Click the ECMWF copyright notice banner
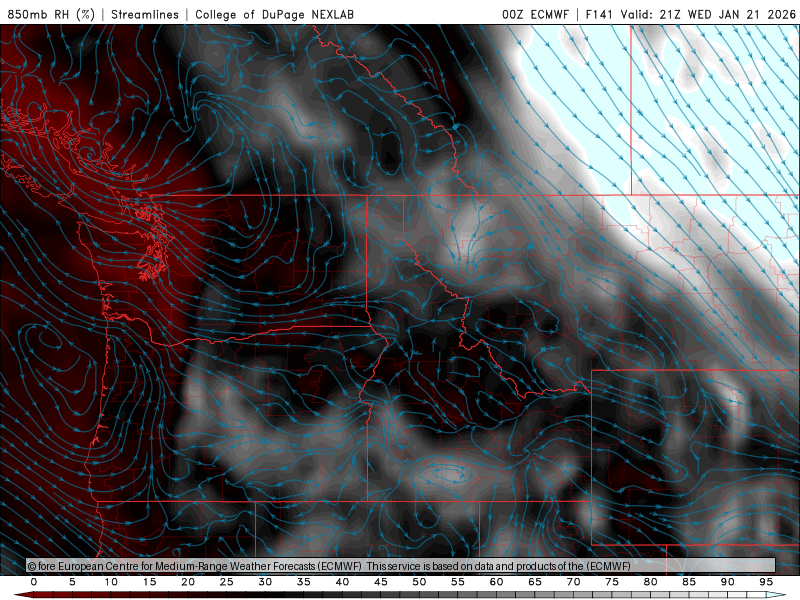Screen dimensions: 800x600 pyautogui.click(x=401, y=565)
